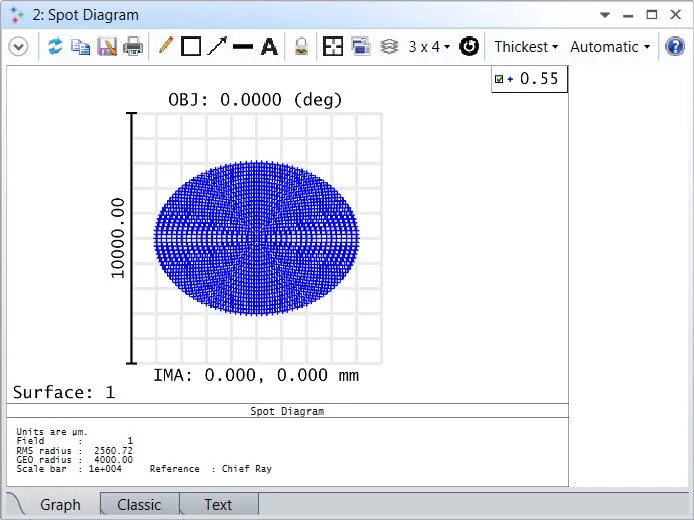Click the circular reset arrow icon
The width and height of the screenshot is (694, 520).
[x=469, y=47]
